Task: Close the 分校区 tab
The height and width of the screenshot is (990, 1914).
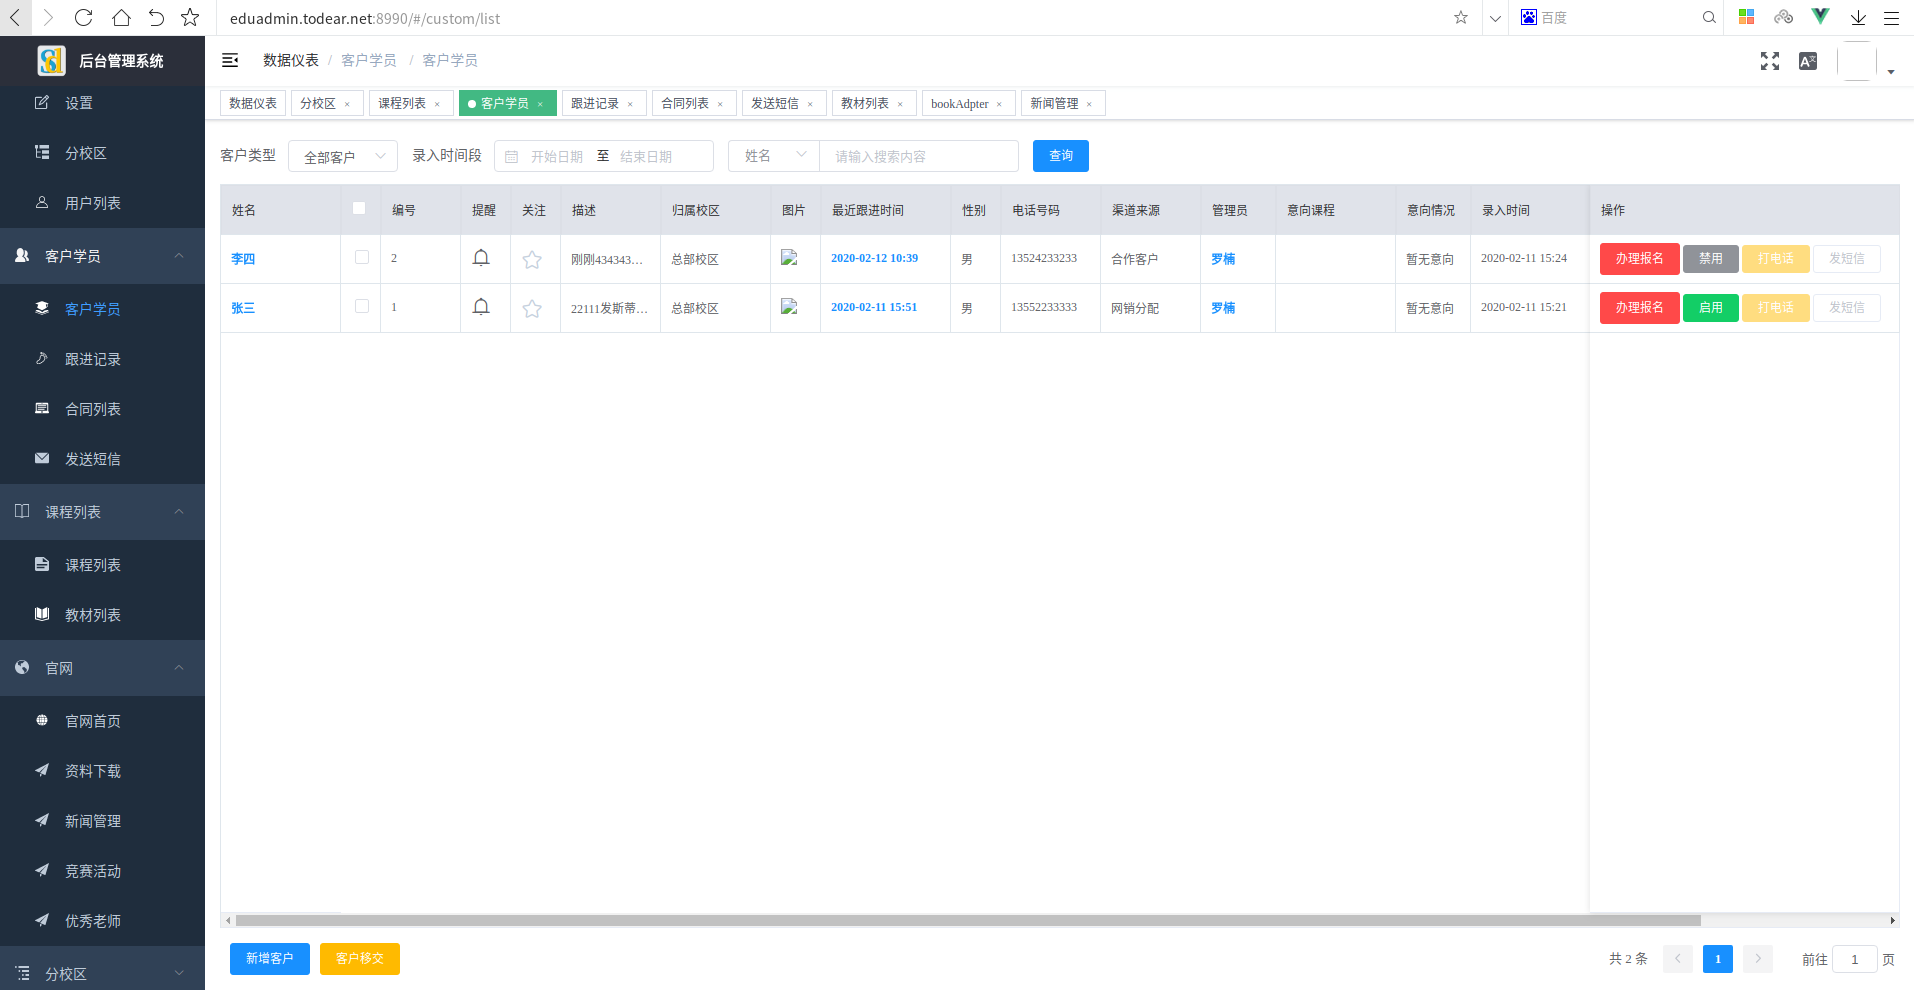Action: (347, 104)
